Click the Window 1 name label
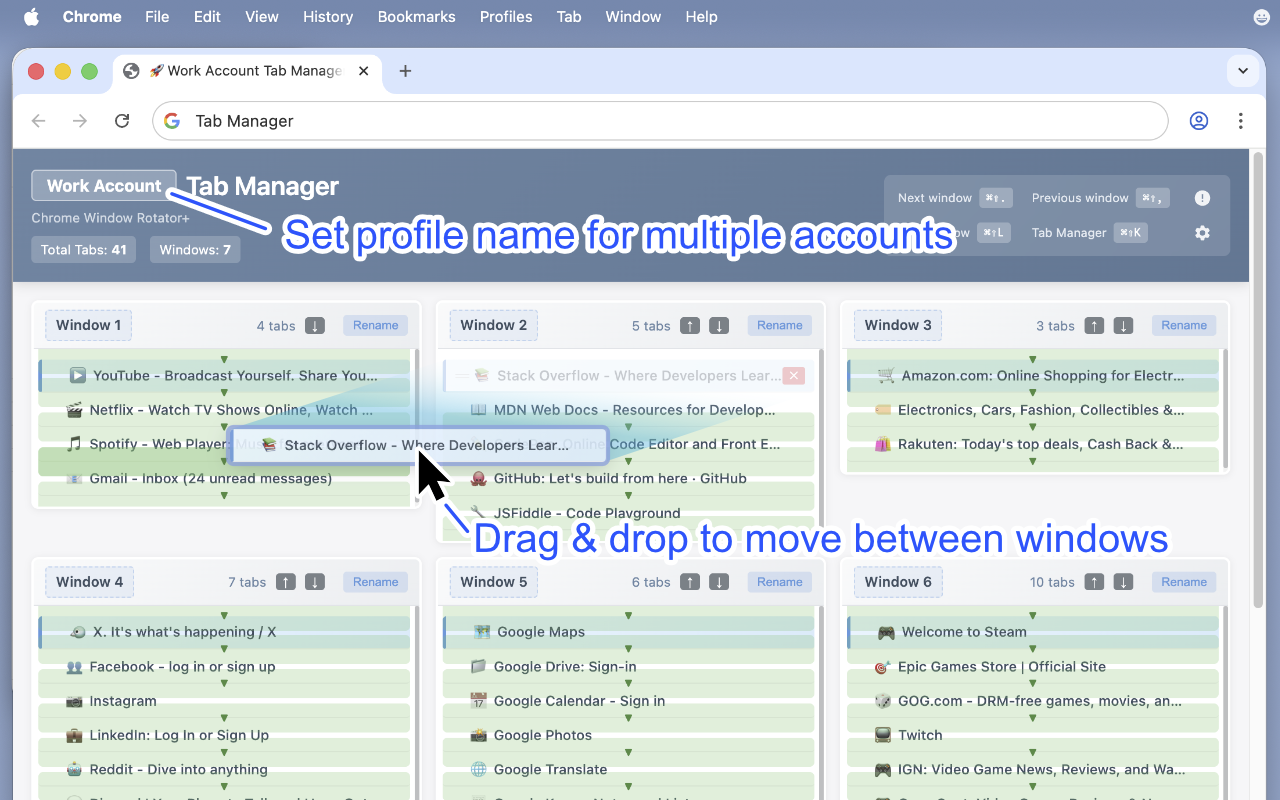The width and height of the screenshot is (1280, 800). (x=89, y=325)
